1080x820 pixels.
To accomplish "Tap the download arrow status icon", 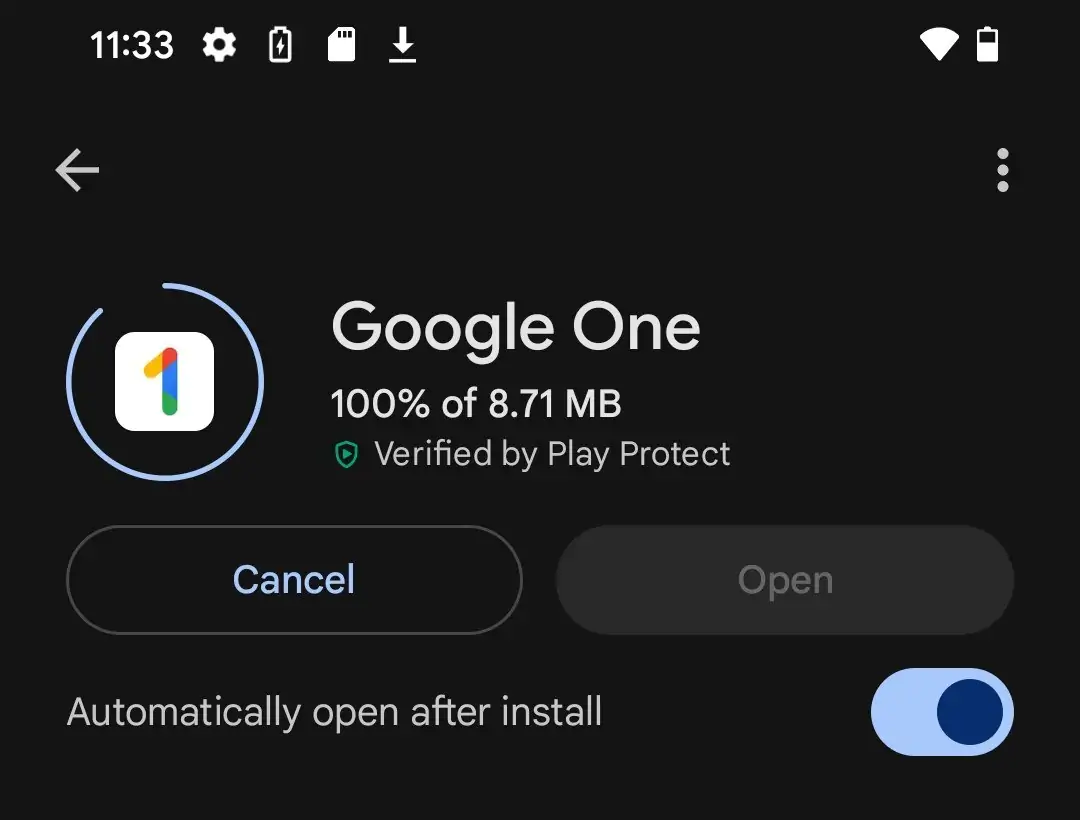I will [402, 45].
